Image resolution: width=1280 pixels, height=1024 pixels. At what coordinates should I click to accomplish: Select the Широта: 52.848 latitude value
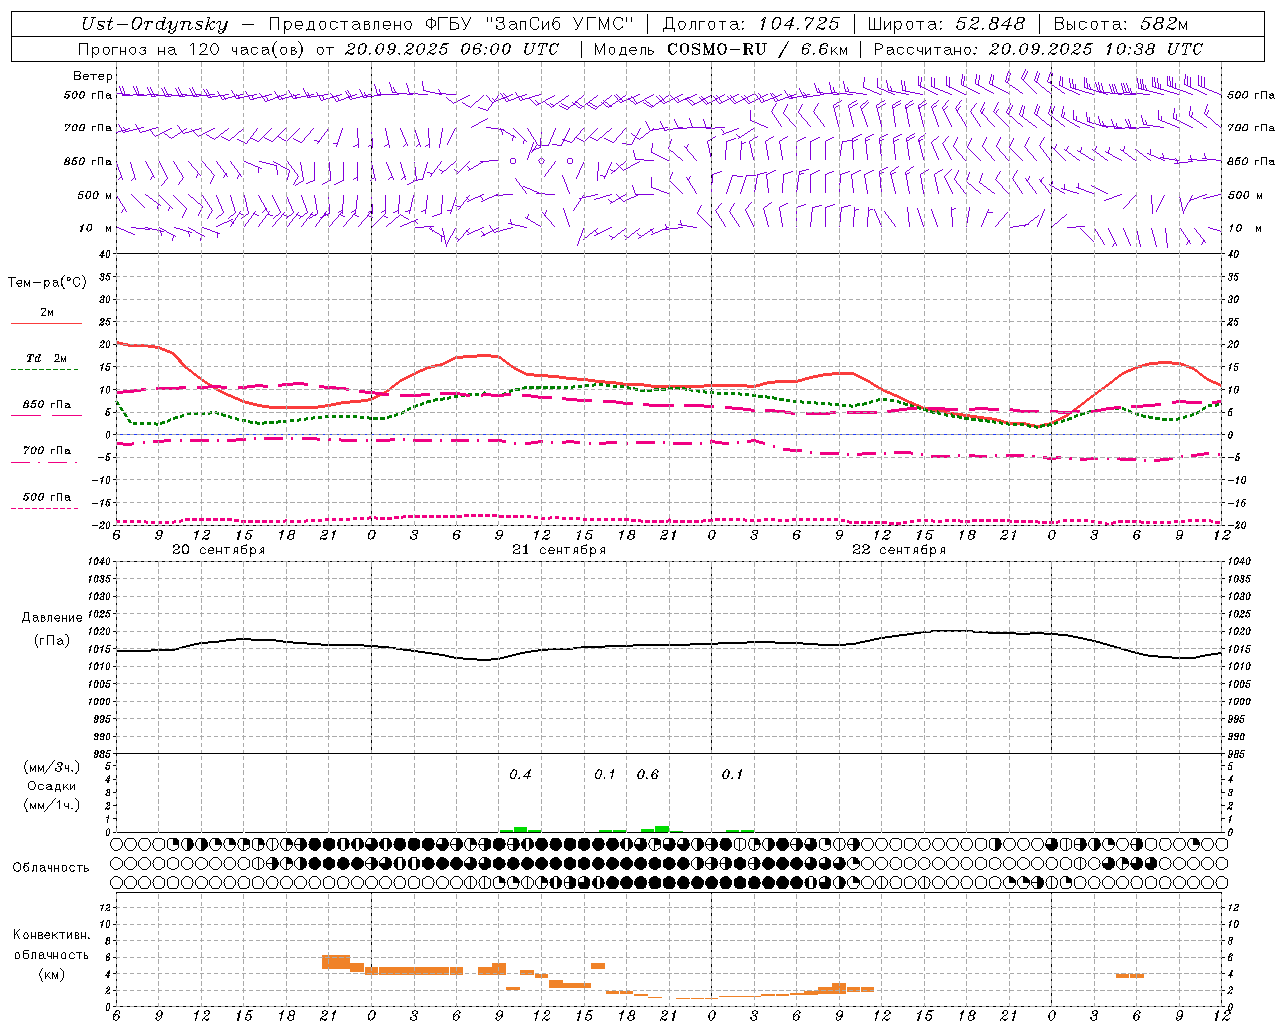946,24
